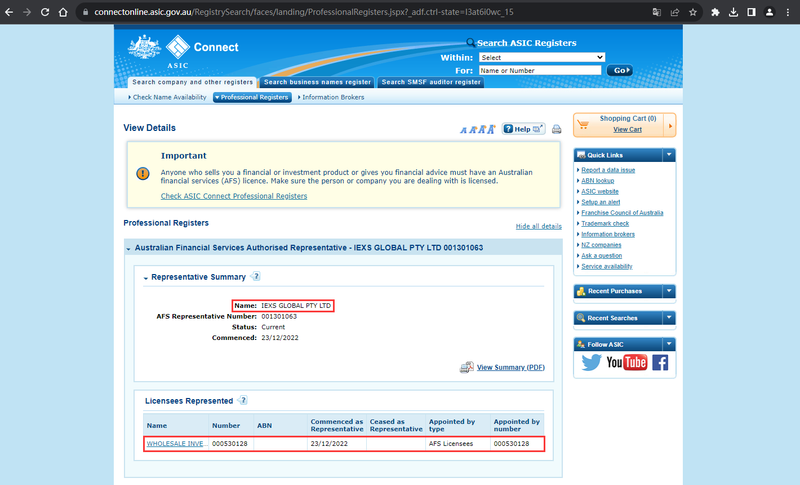Switch to Search business names register tab

pyautogui.click(x=317, y=82)
